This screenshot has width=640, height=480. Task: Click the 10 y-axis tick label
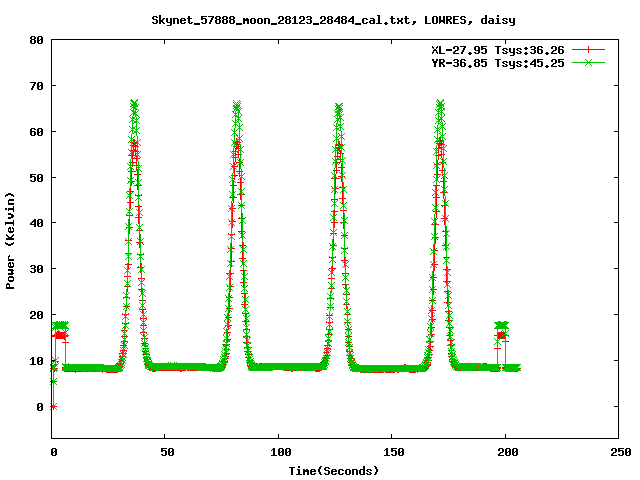click(36, 361)
